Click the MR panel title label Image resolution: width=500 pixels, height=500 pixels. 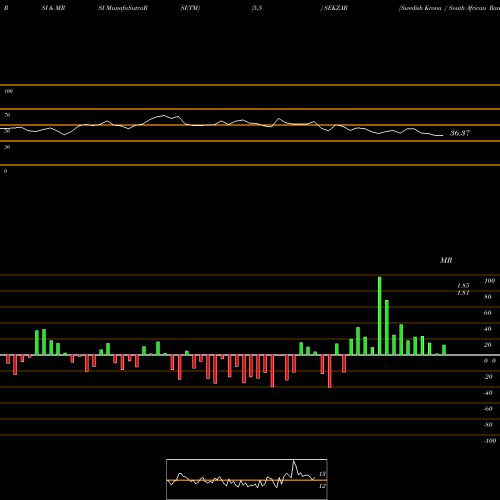[x=446, y=260]
